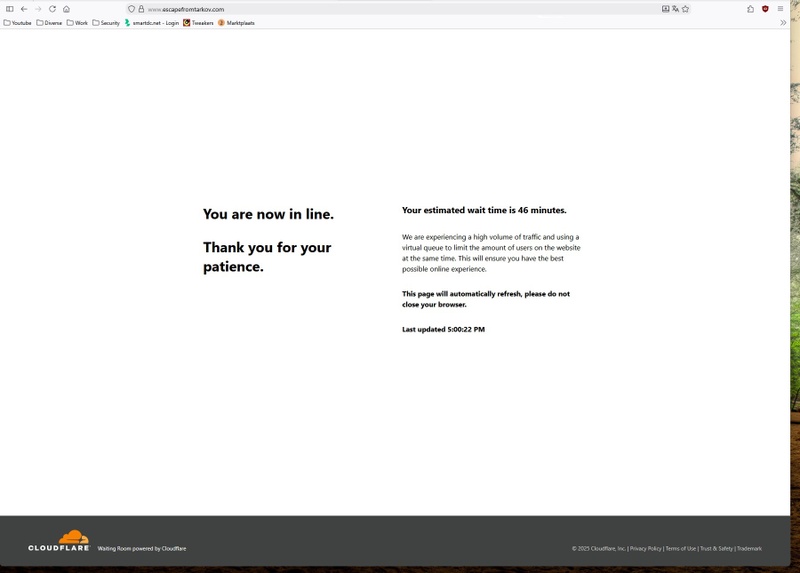
Task: Open the Trust & Safety footer link
Action: 716,549
